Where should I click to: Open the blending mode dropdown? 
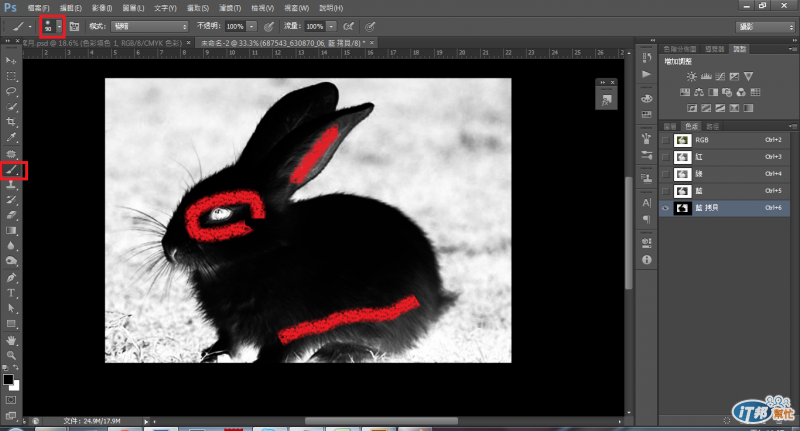pyautogui.click(x=149, y=27)
